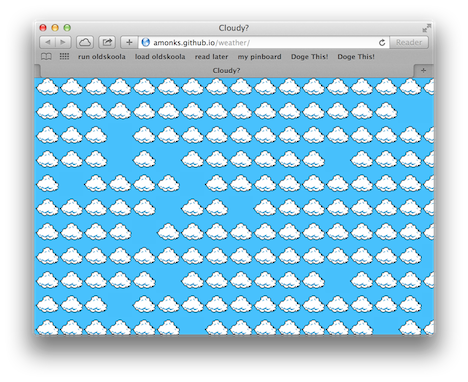Click the first Doge This! bookmark
Screen dimensions: 468x382
click(309, 57)
